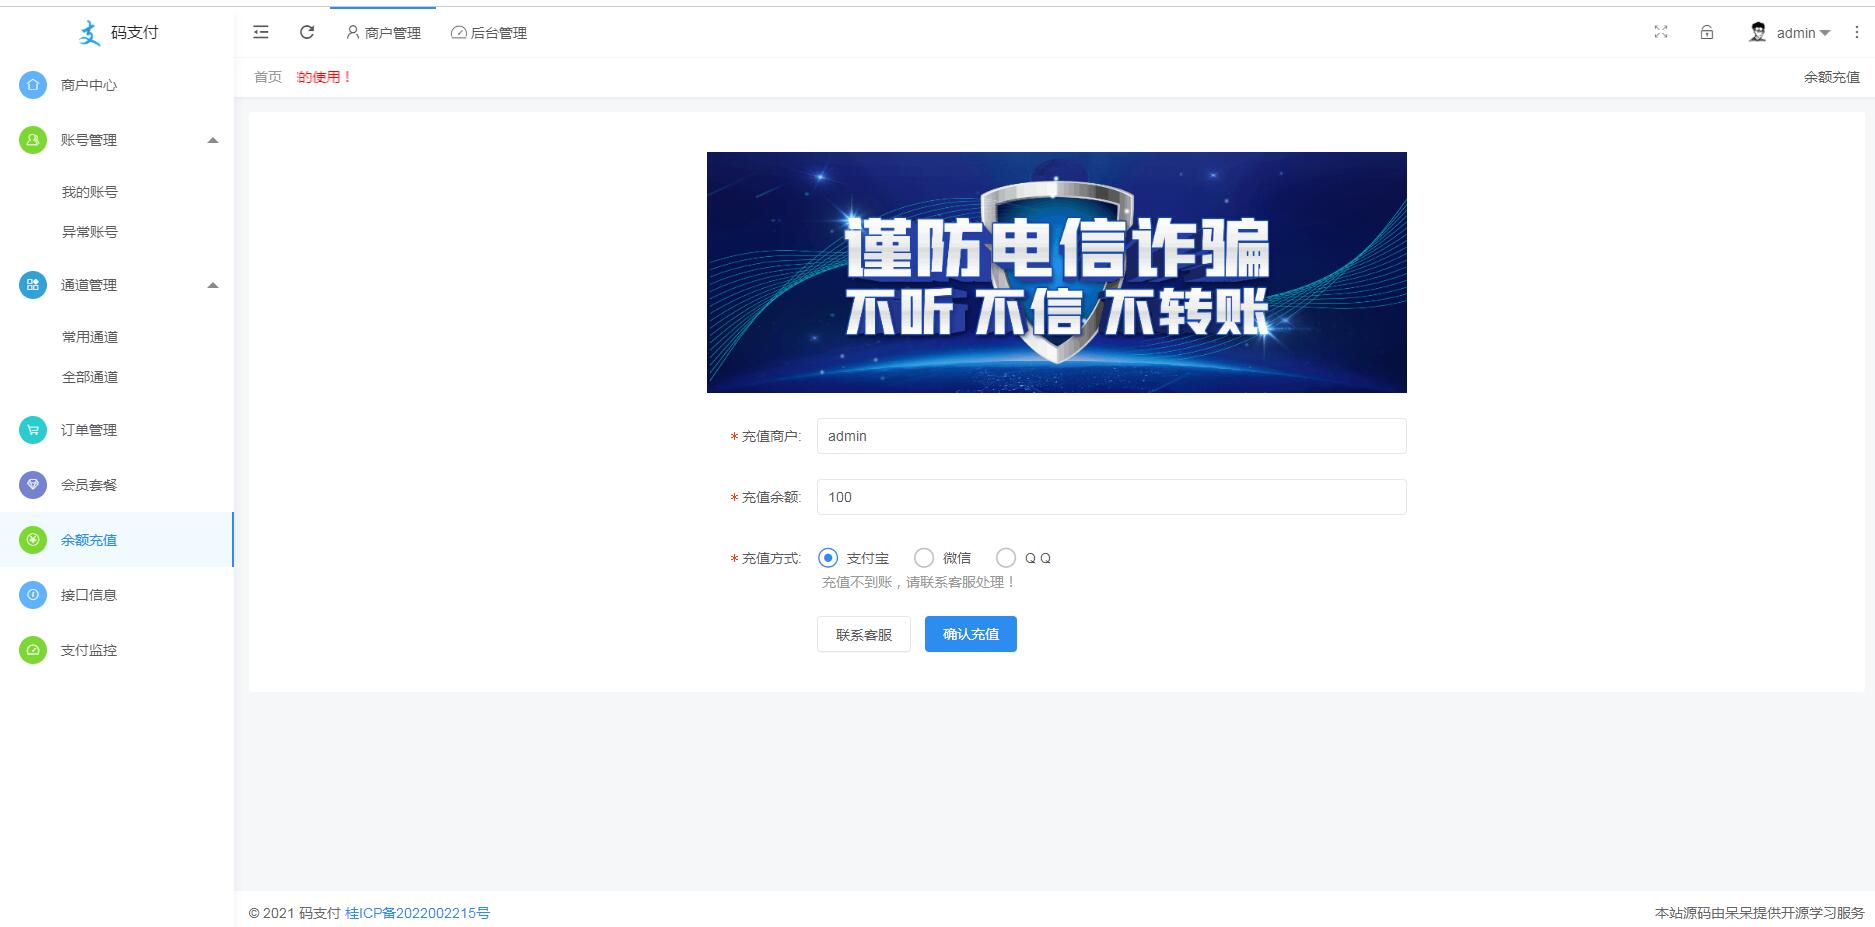This screenshot has width=1875, height=927.
Task: Collapse the 账号管理 sidebar group
Action: click(212, 140)
